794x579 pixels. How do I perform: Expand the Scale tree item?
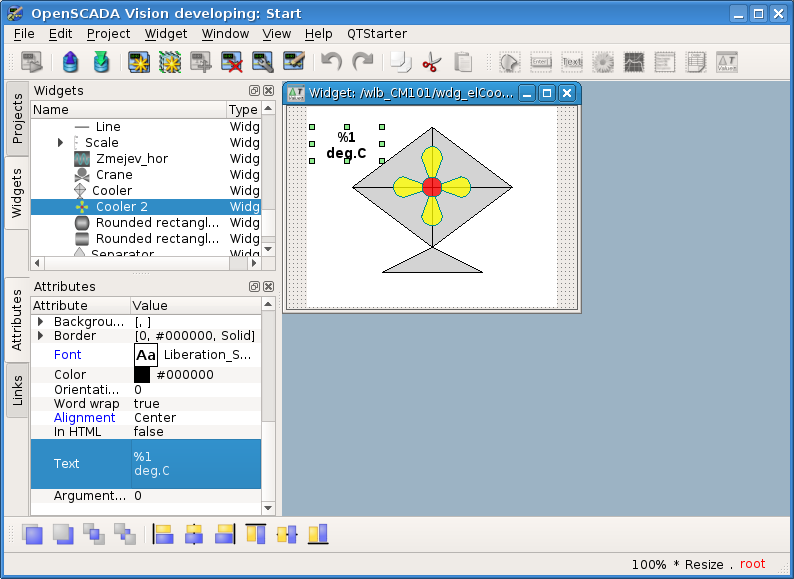[x=61, y=143]
